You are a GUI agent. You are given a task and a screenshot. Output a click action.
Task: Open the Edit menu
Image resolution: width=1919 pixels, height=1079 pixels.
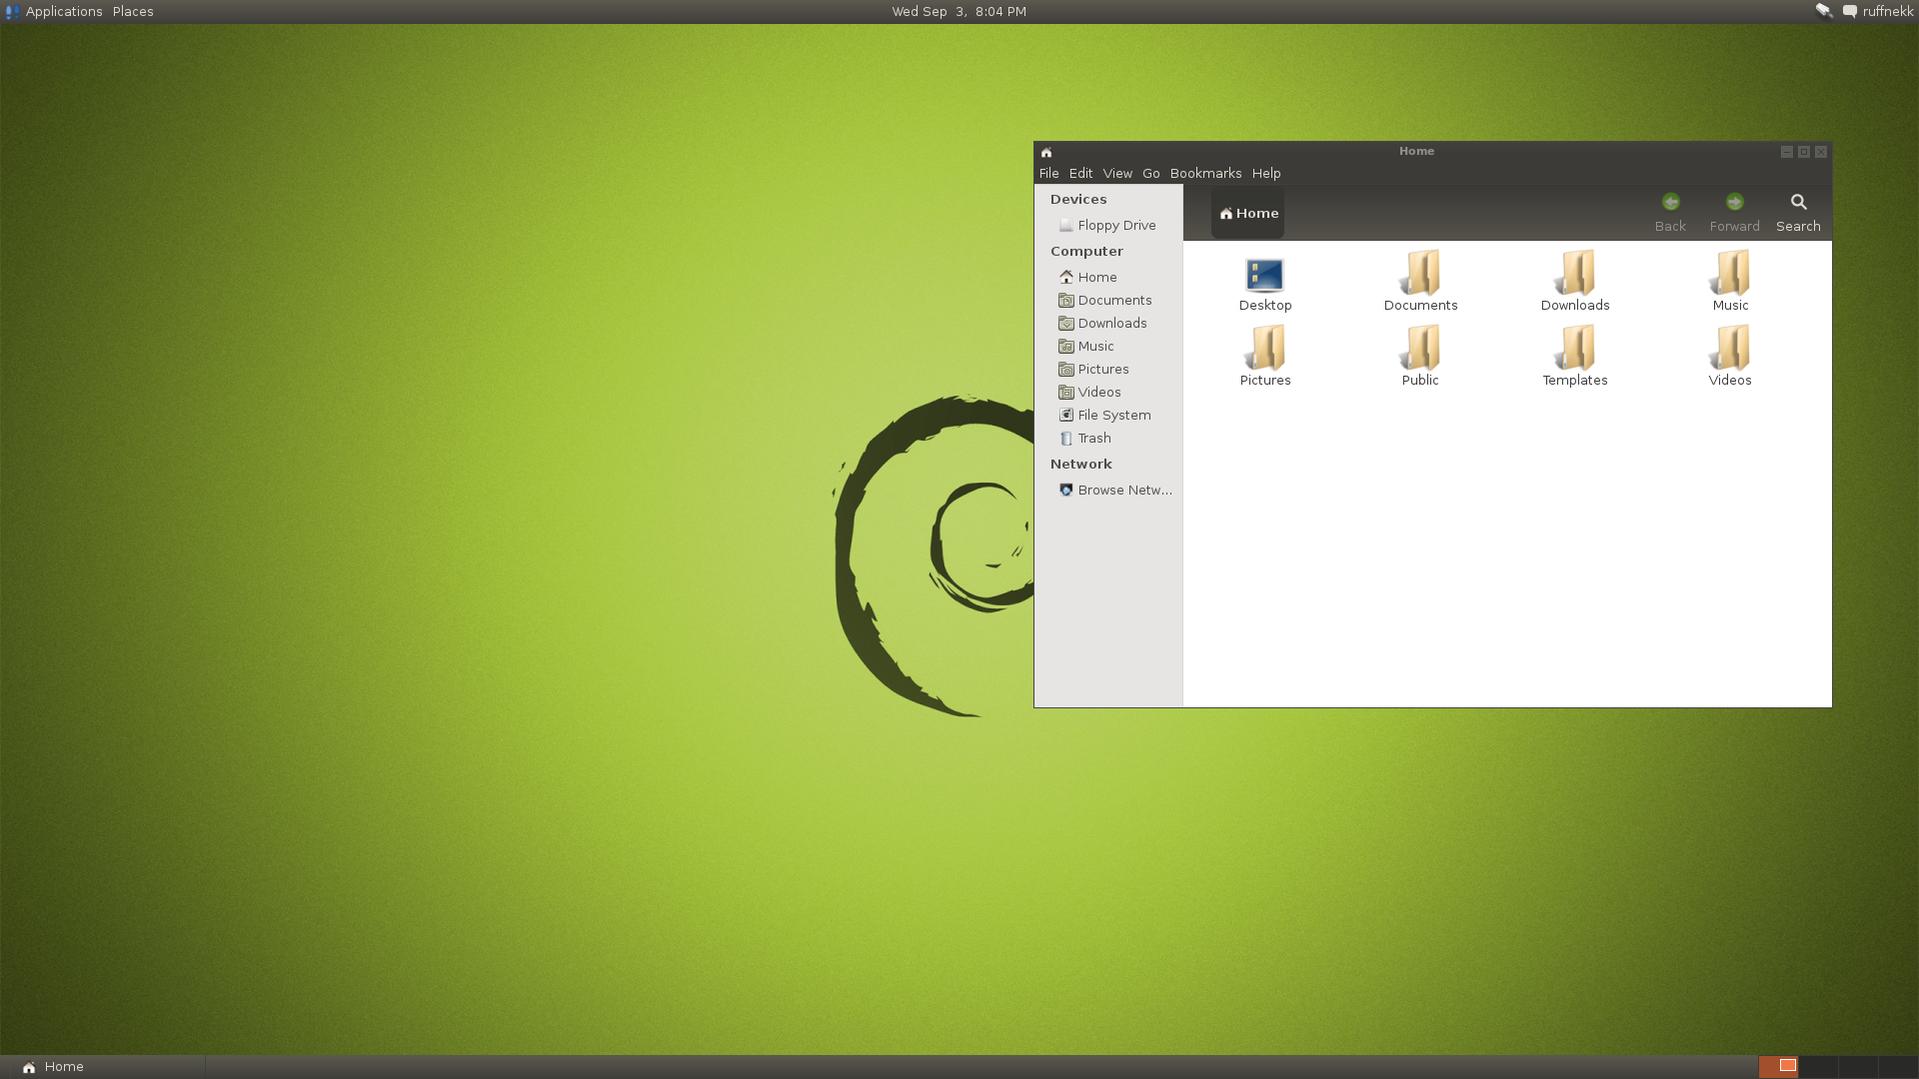(1081, 173)
